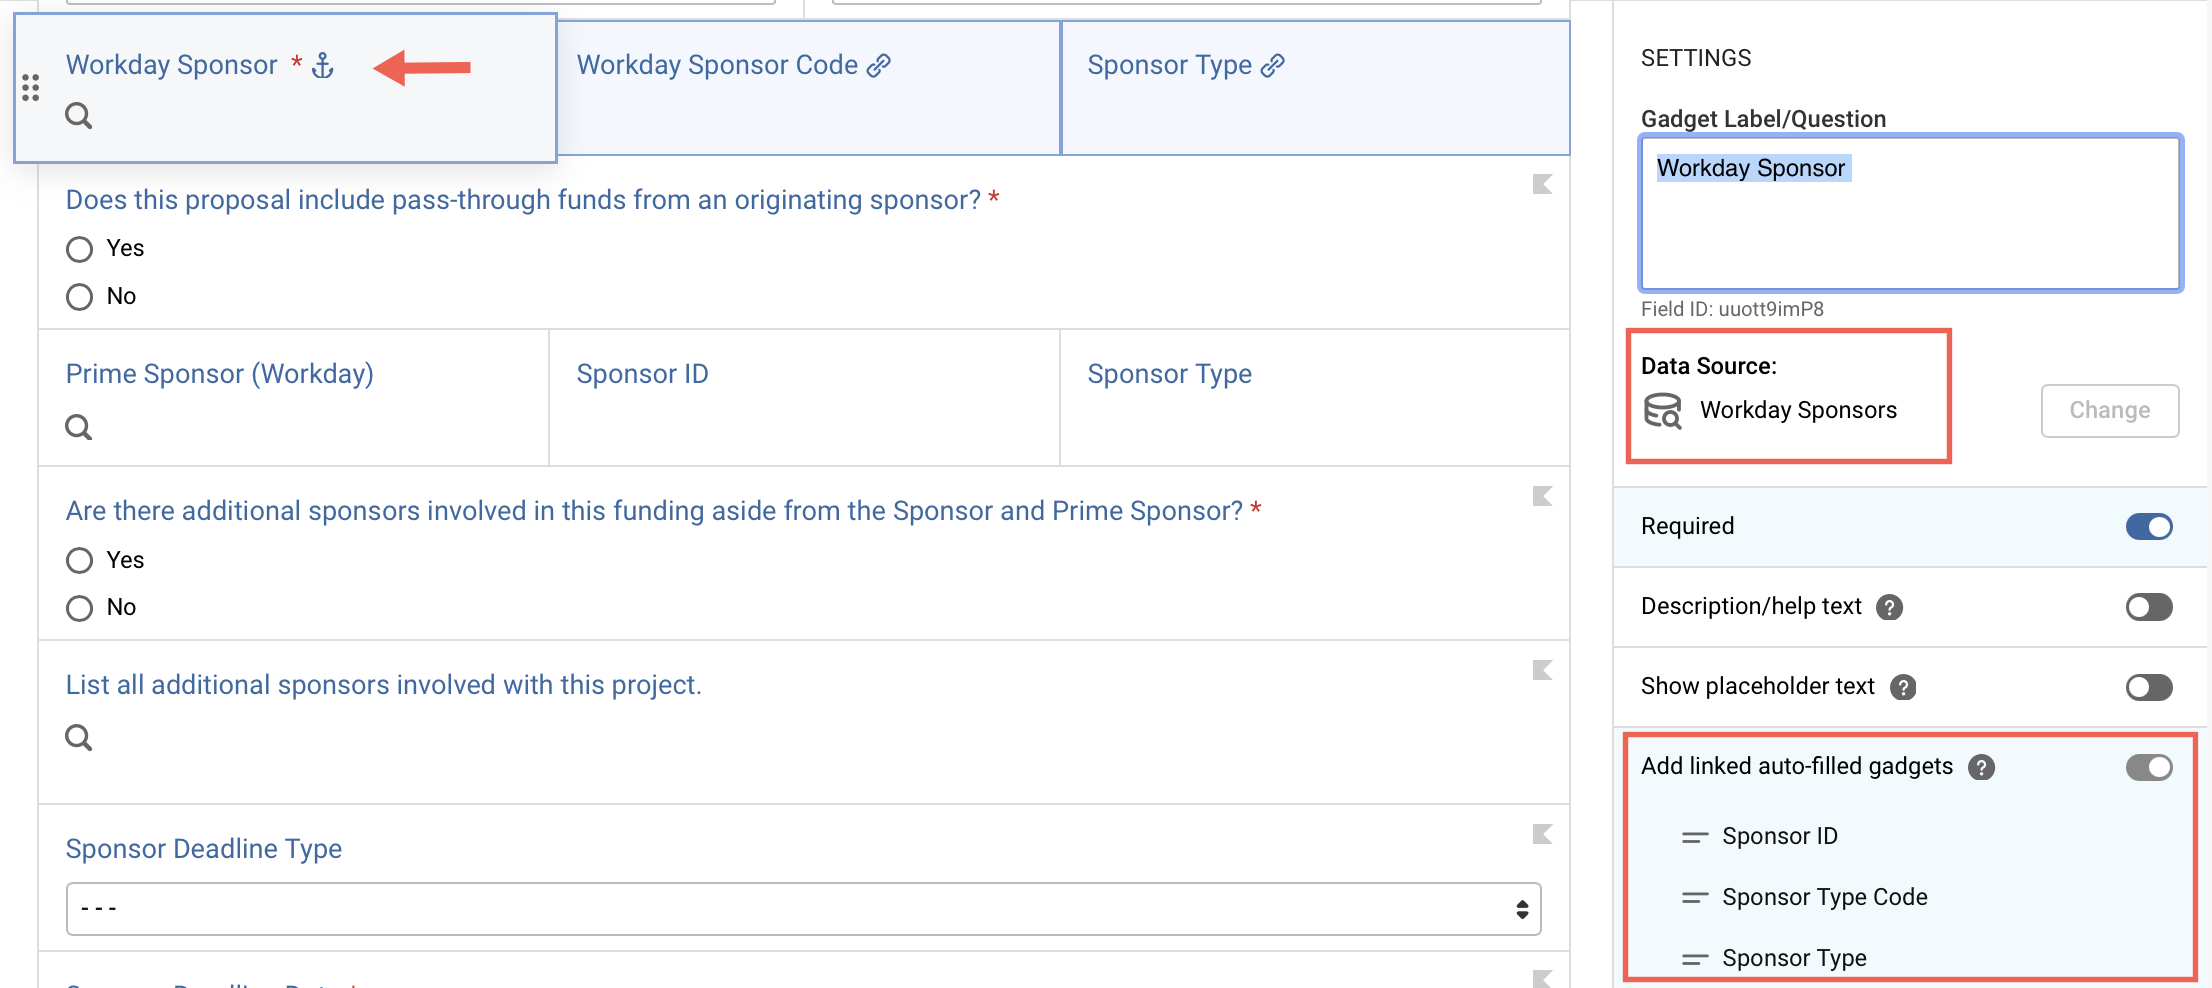This screenshot has width=2212, height=988.
Task: Click inside the Gadget Label/Question text field
Action: [x=1909, y=213]
